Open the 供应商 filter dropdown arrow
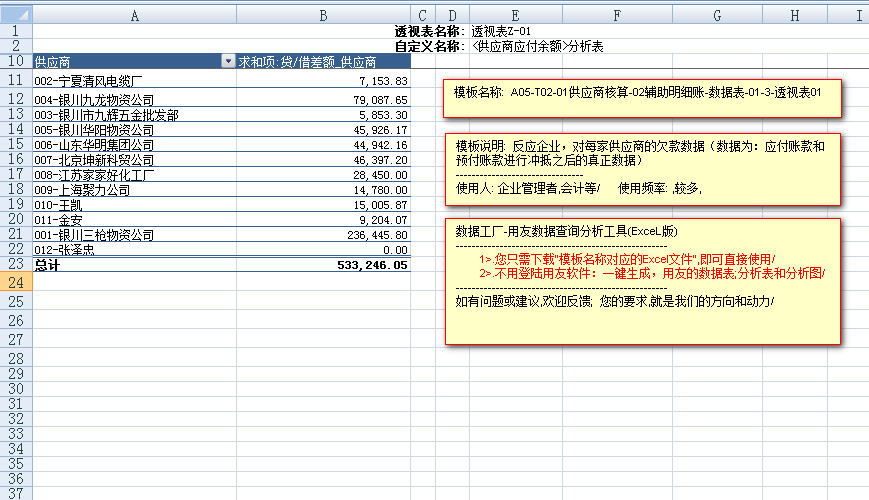This screenshot has height=500, width=869. 227,62
